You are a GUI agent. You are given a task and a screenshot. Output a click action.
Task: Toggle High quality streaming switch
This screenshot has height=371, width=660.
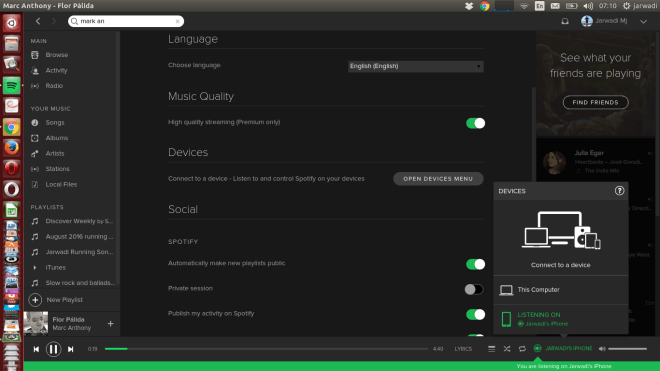475,123
